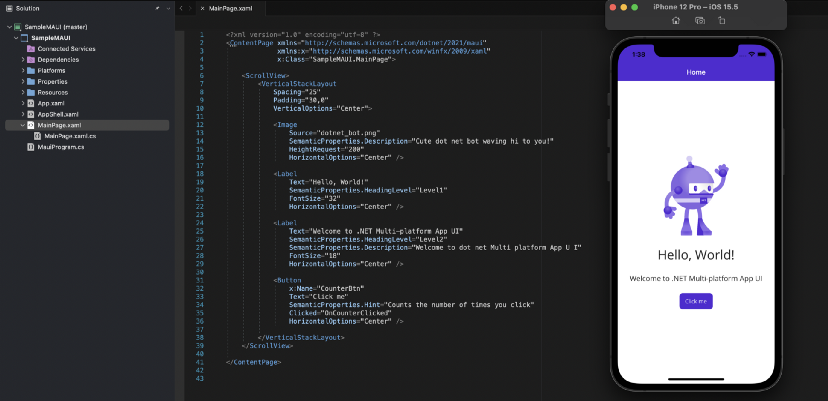
Task: Place cursor on Padding="30,0" attribute
Action: 301,100
